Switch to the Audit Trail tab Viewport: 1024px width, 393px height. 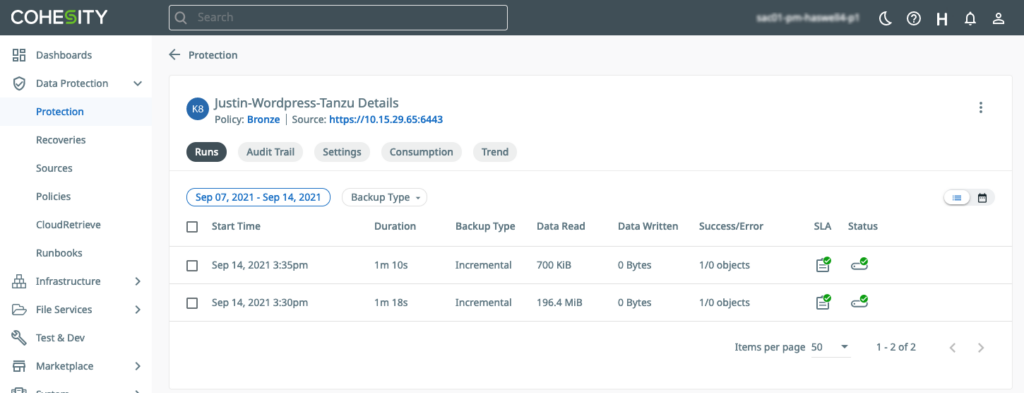(x=270, y=152)
